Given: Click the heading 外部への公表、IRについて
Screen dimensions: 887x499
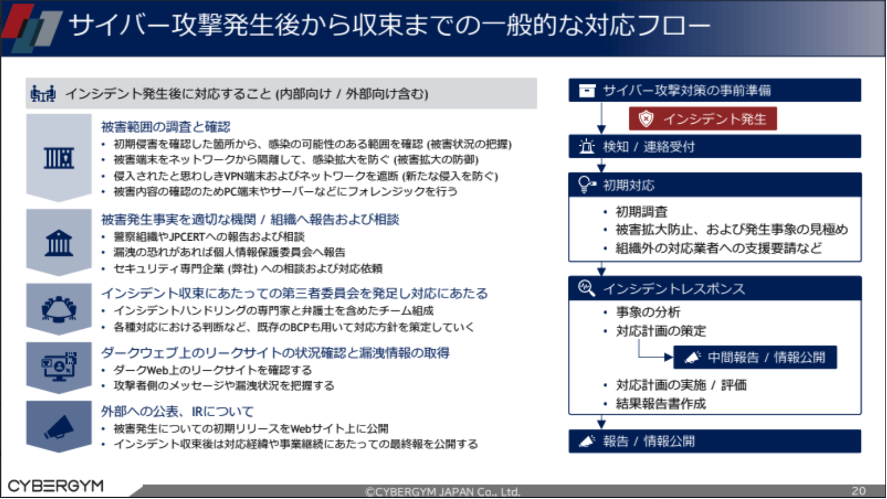Looking at the screenshot, I should pos(177,411).
